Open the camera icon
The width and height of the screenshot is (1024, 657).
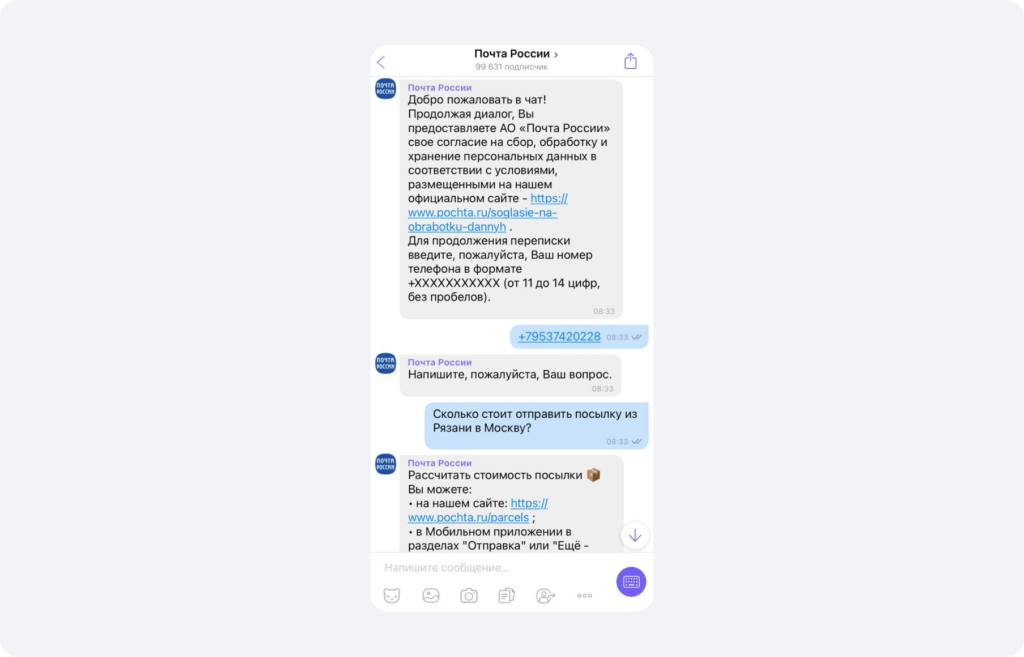point(469,596)
